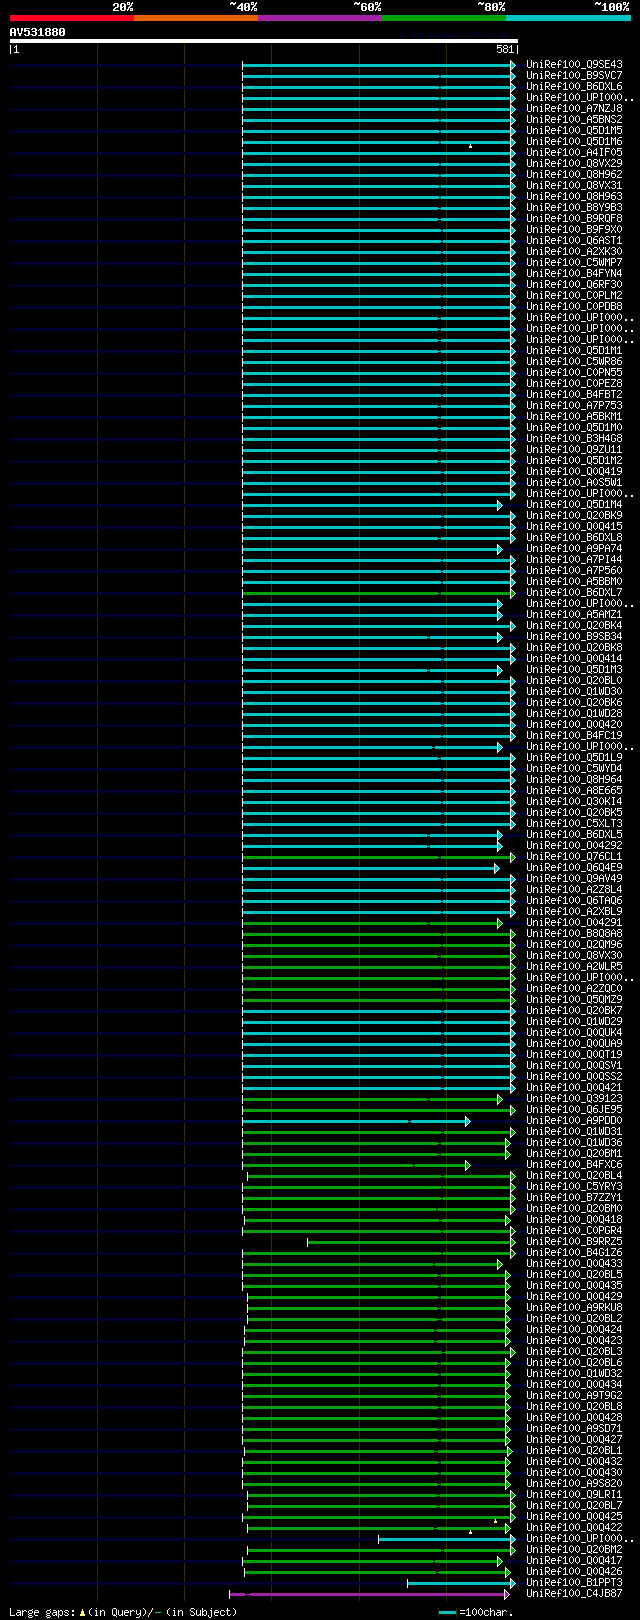Select hit UniRef100_A7NZJ8
This screenshot has height=1620, width=640.
tap(574, 109)
